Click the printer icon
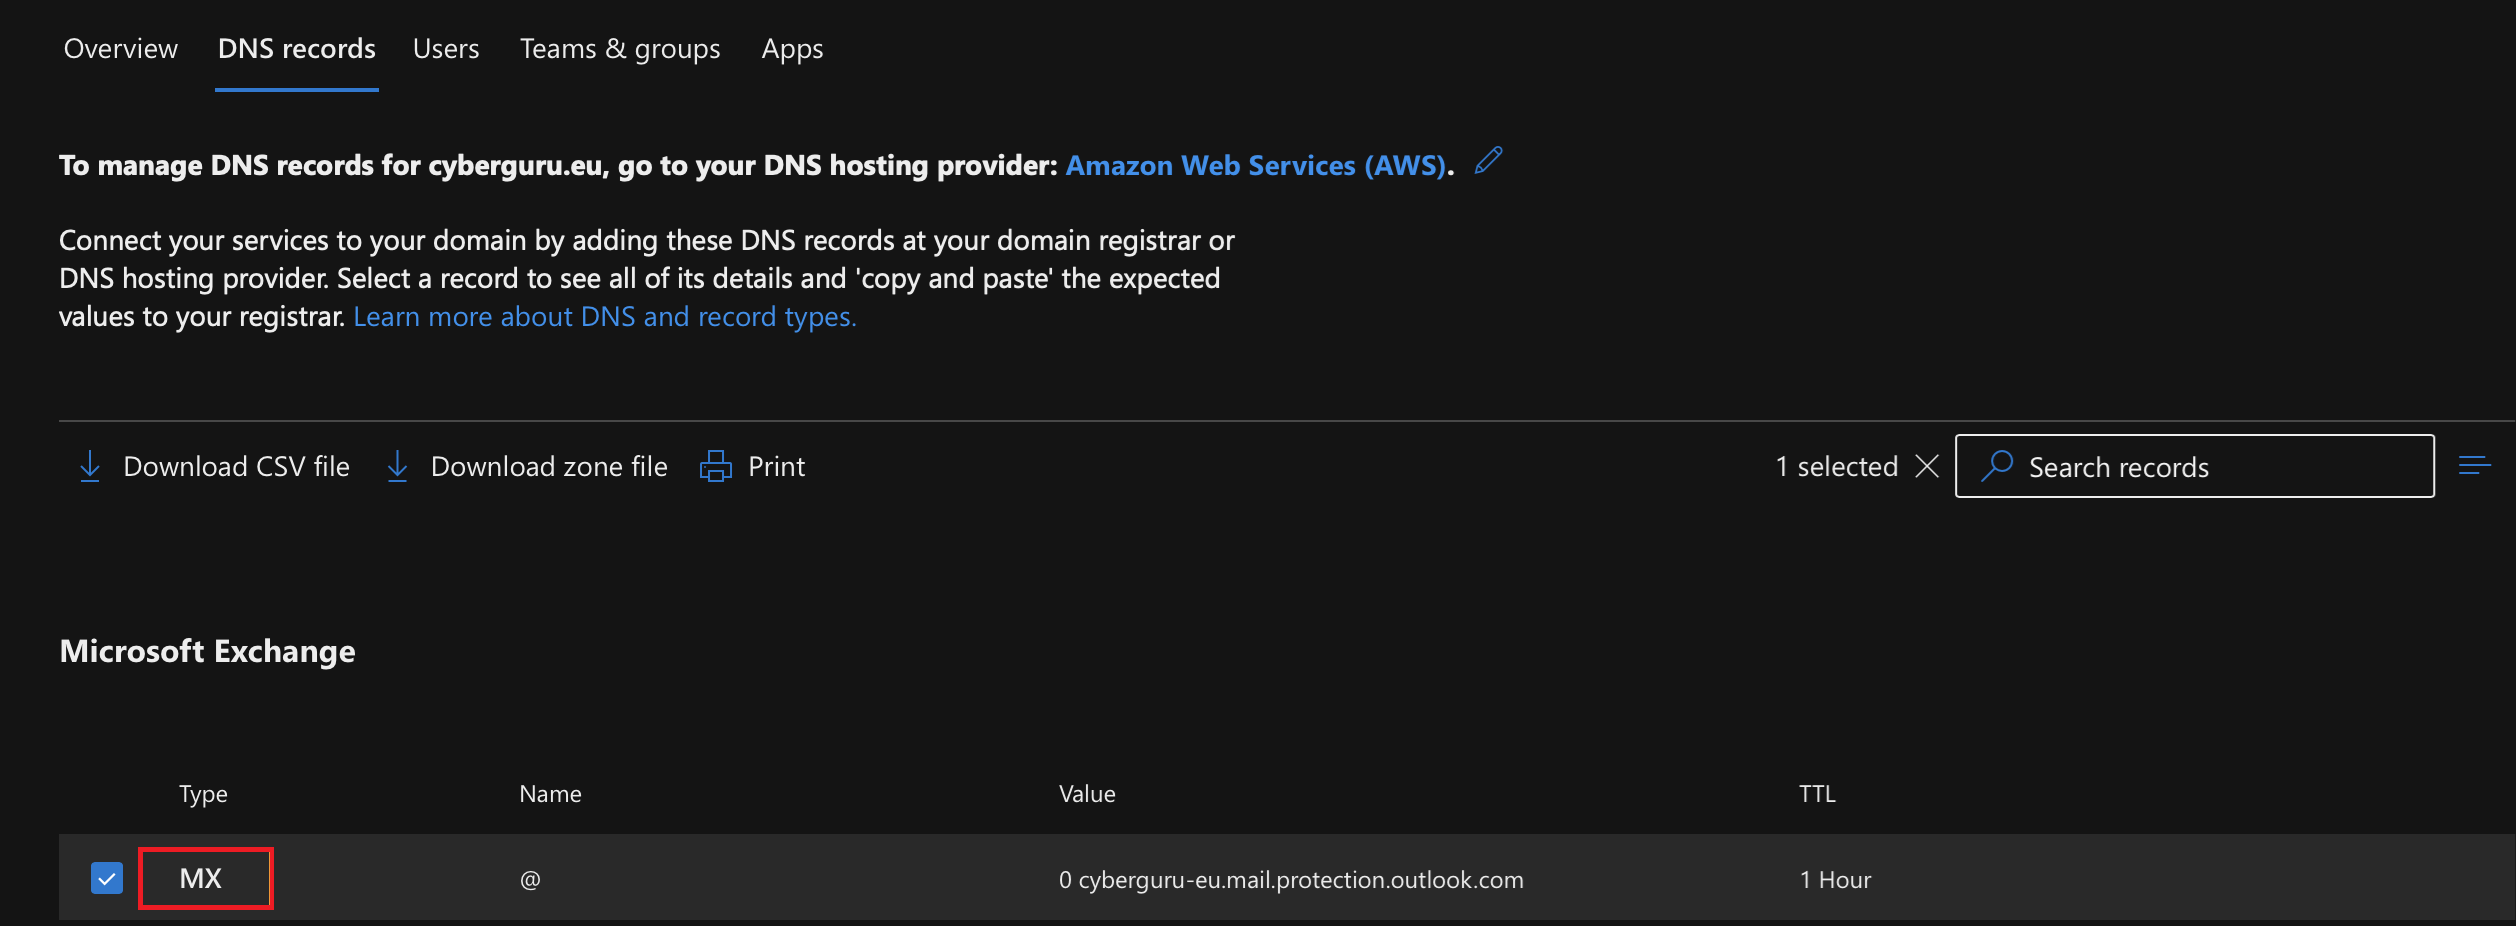 click(716, 466)
